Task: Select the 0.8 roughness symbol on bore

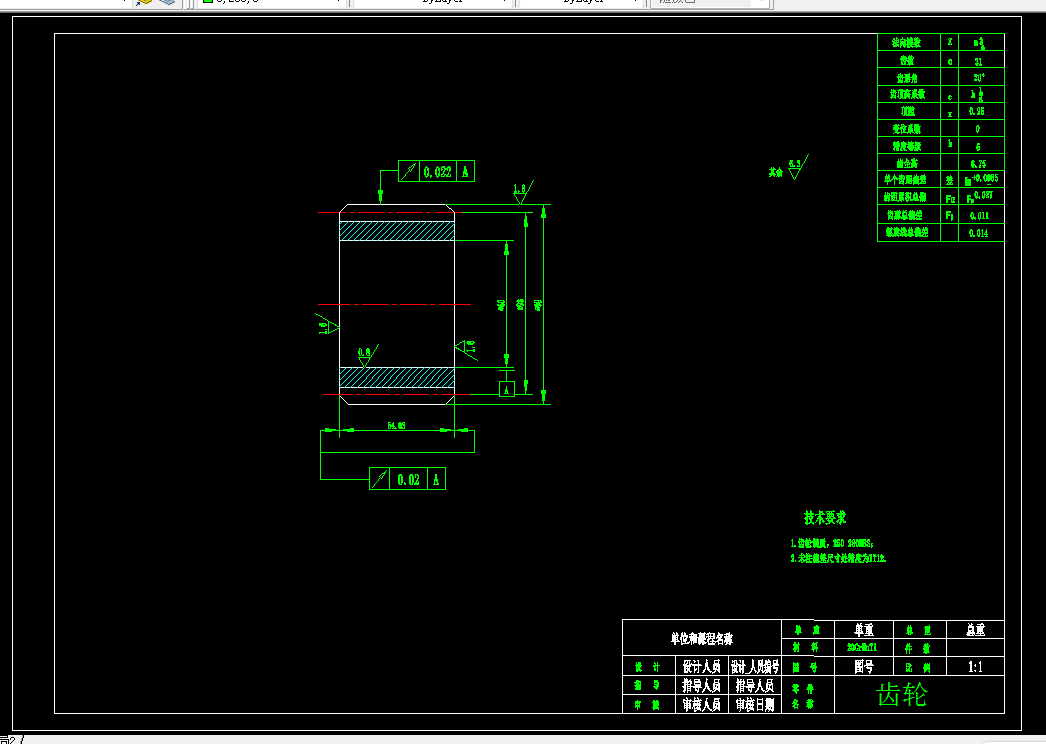Action: coord(368,356)
